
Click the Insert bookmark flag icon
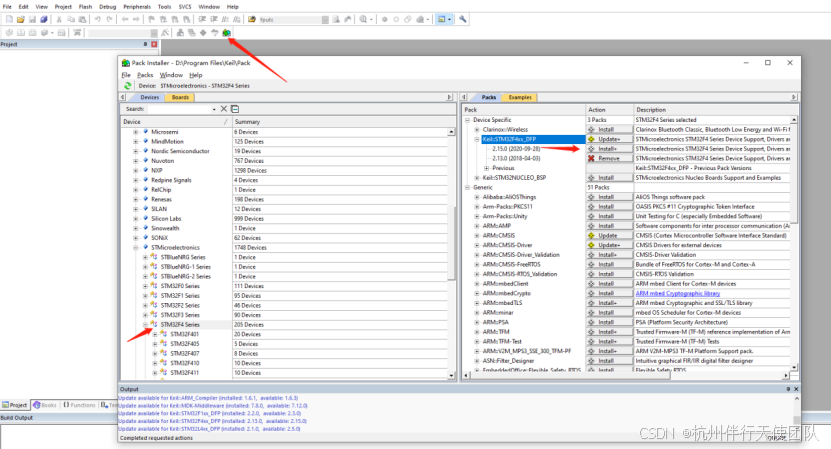point(152,20)
